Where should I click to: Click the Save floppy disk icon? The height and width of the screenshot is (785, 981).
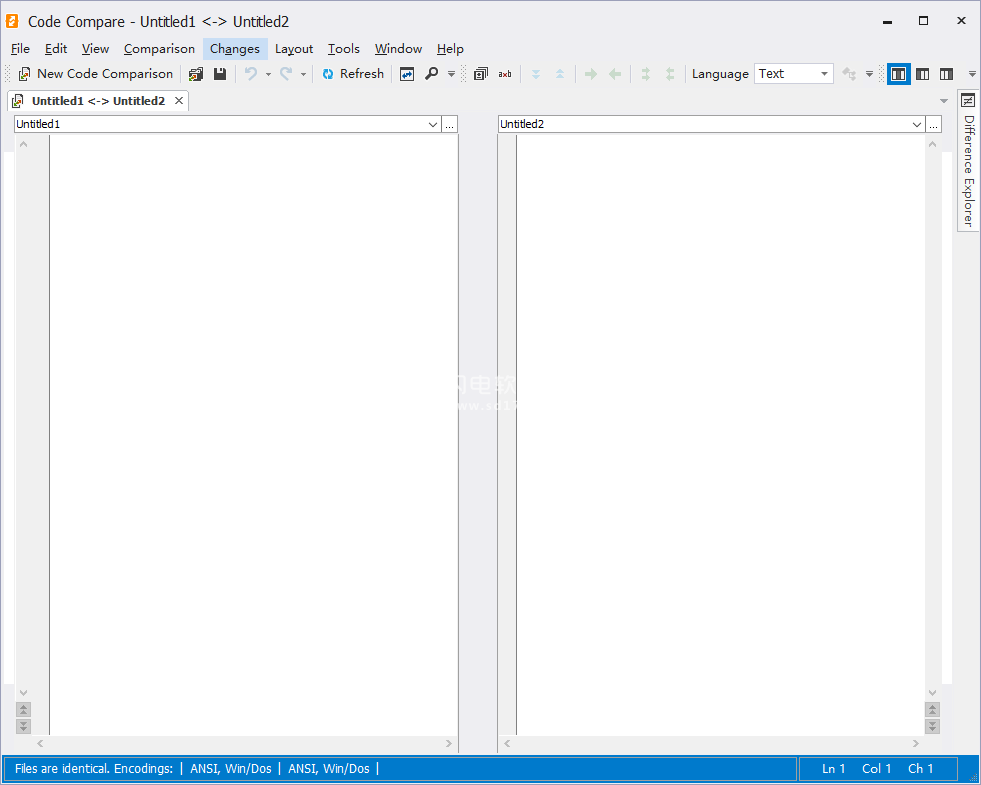[x=220, y=74]
